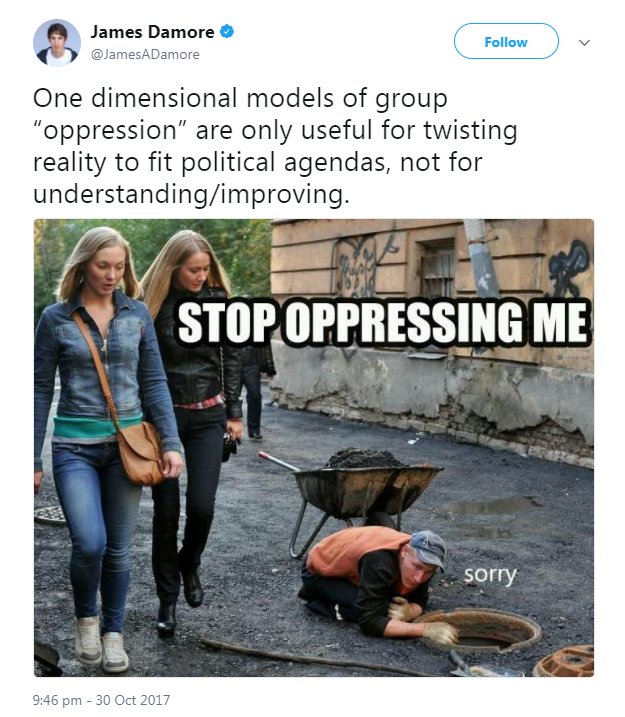Click the blue verified badge icon
The image size is (625, 717).
click(x=227, y=32)
